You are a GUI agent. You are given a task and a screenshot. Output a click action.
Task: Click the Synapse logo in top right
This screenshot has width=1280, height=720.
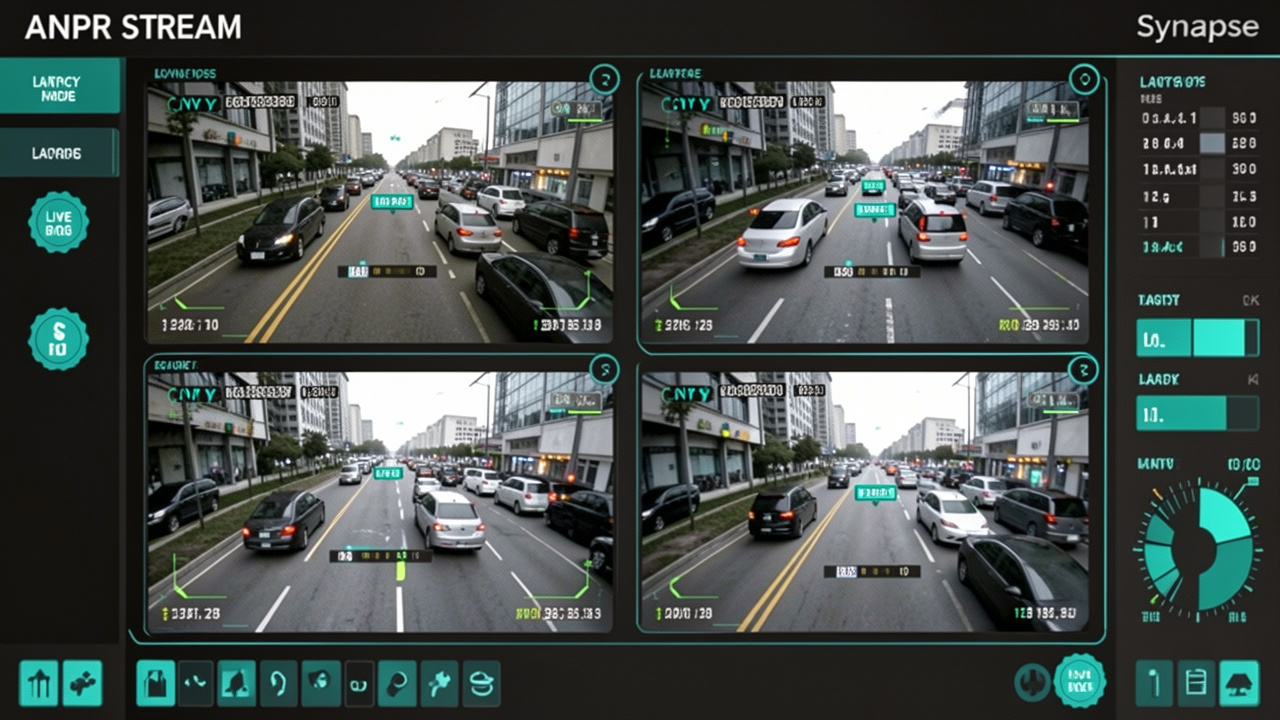pyautogui.click(x=1196, y=27)
